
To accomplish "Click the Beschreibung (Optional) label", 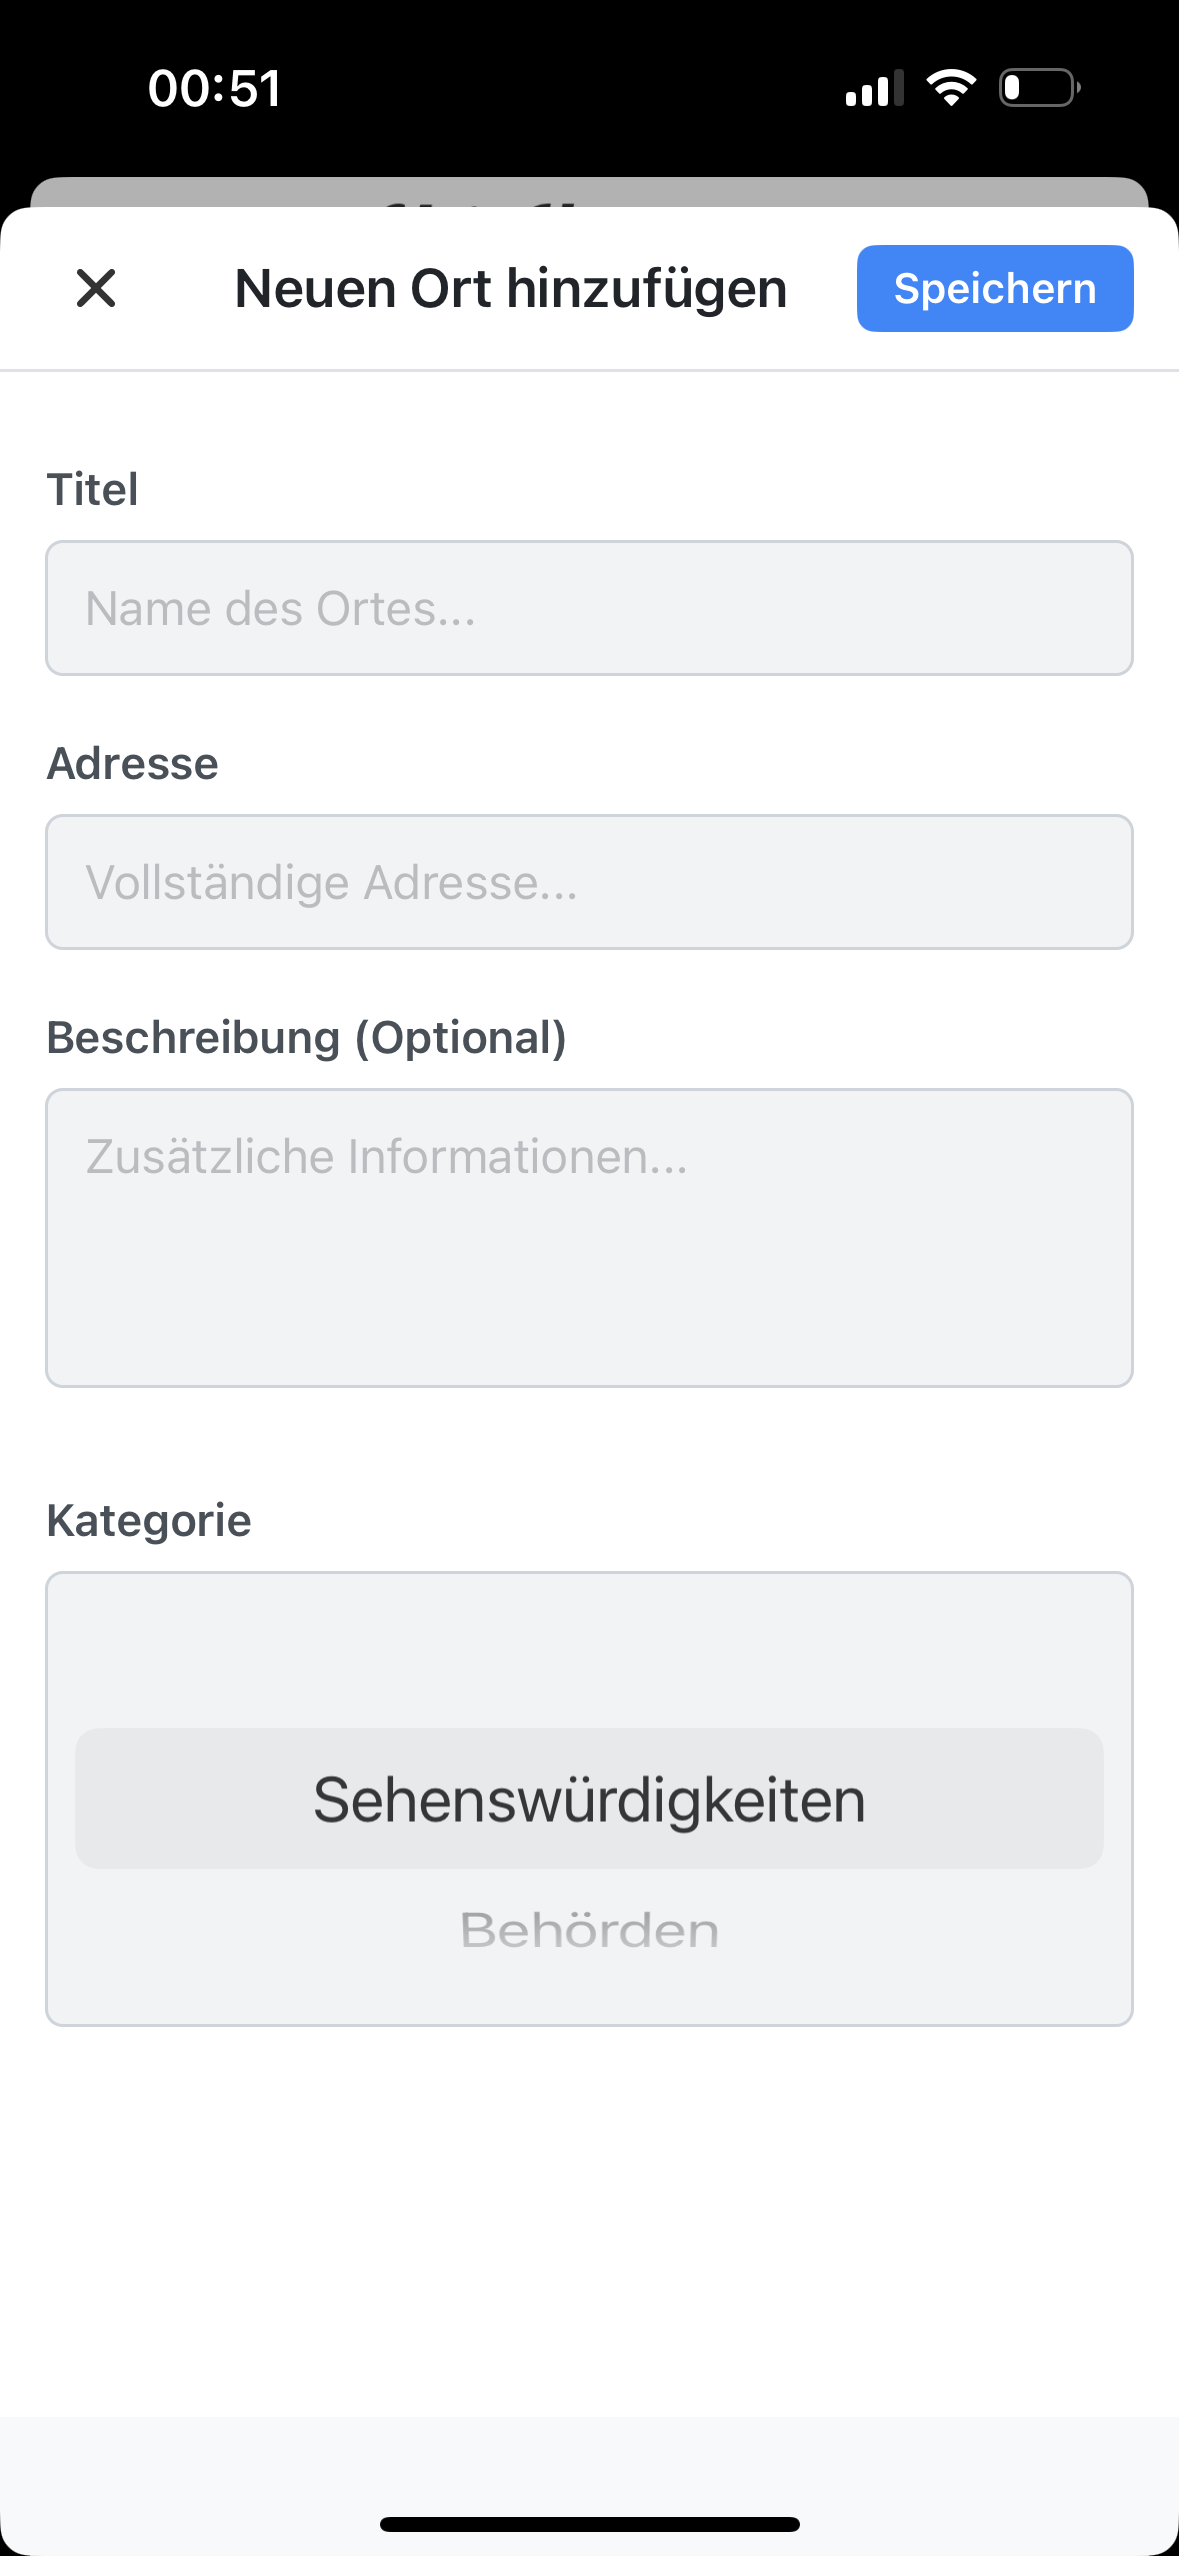I will pyautogui.click(x=306, y=1038).
